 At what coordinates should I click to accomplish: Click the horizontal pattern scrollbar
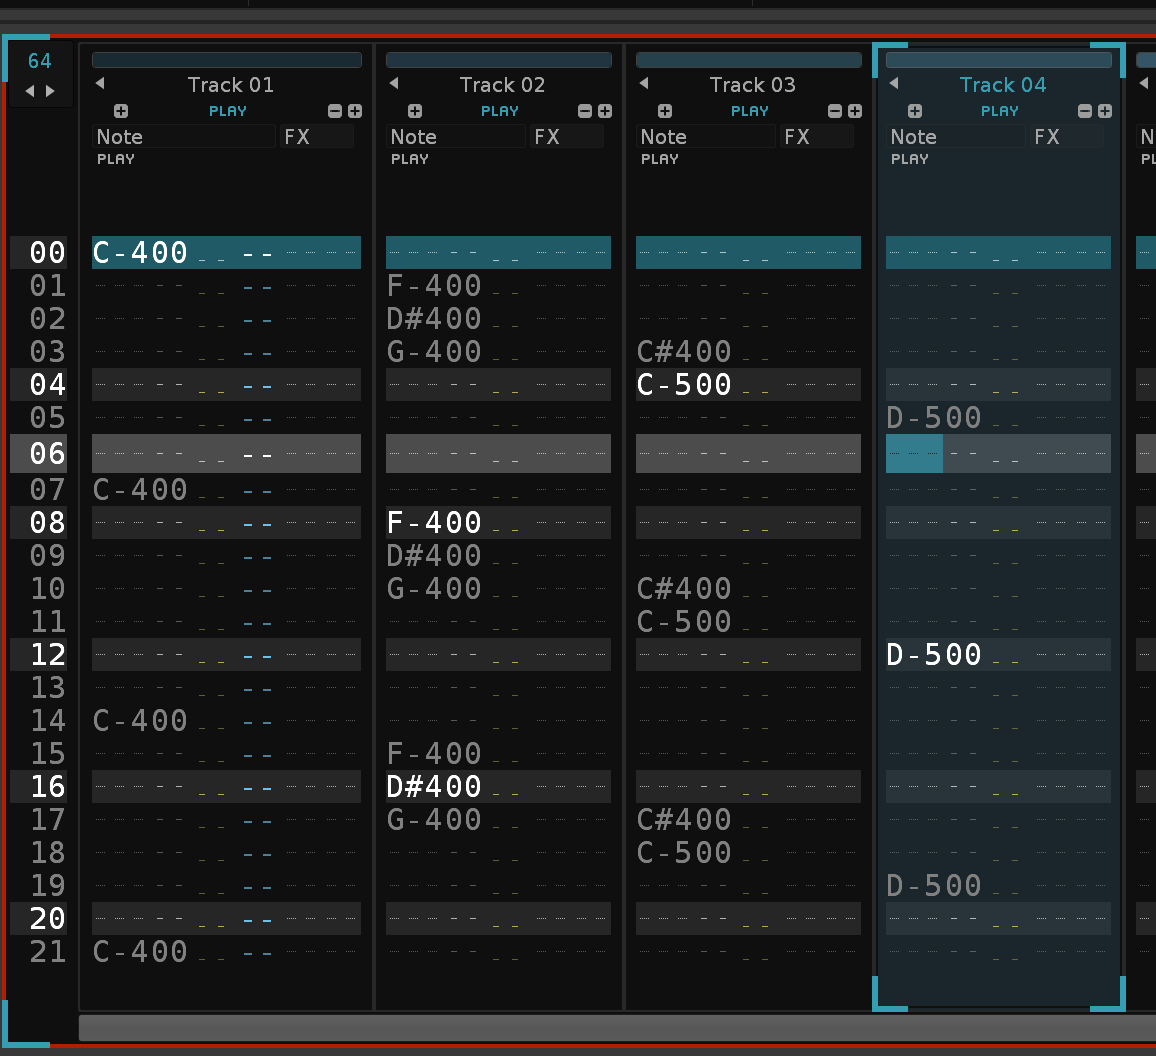click(617, 1027)
